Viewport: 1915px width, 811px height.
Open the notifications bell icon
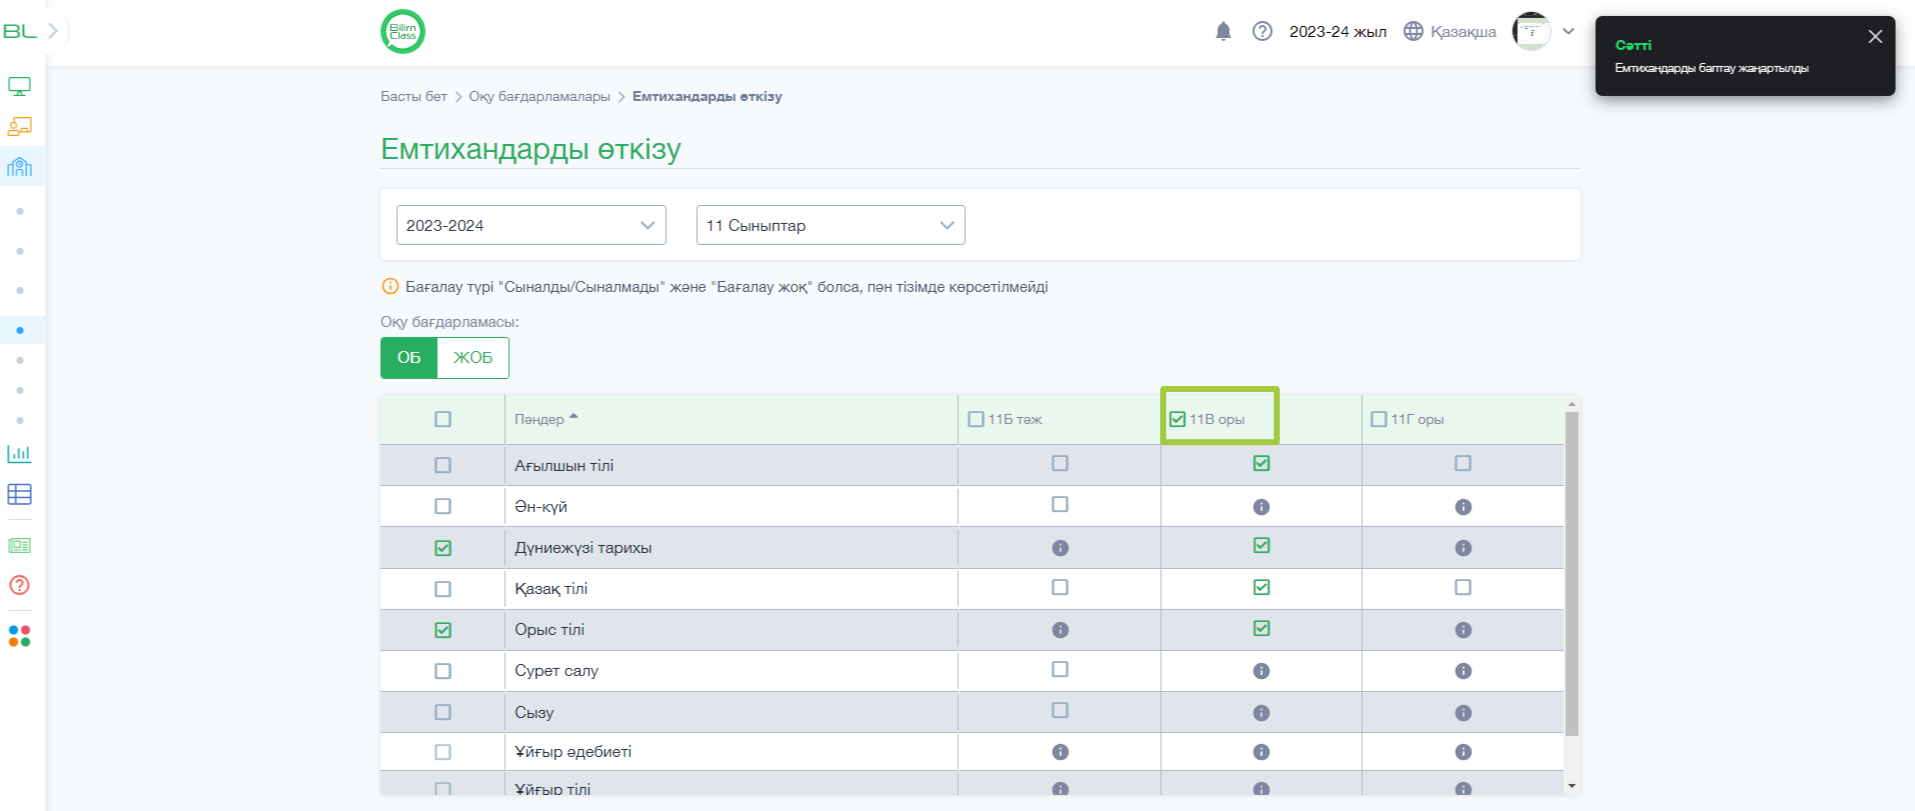click(x=1223, y=31)
